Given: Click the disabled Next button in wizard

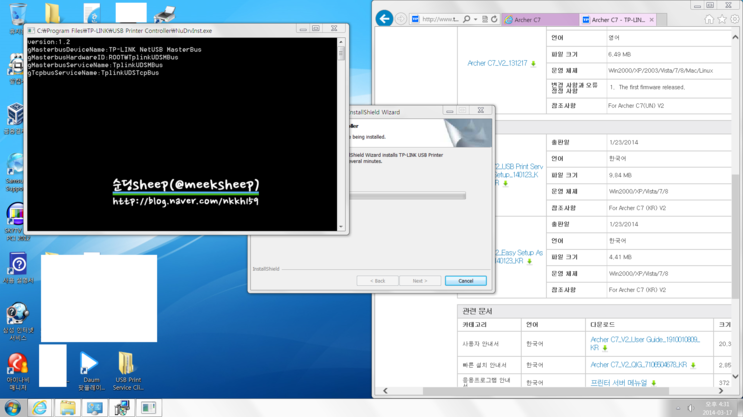Looking at the screenshot, I should pyautogui.click(x=420, y=281).
